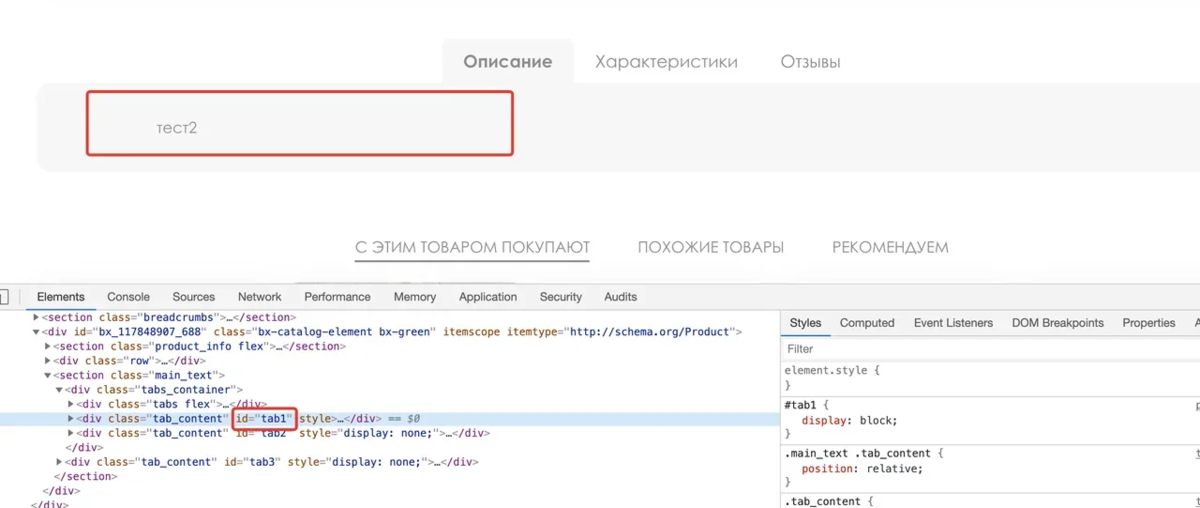
Task: Open the Audits tab
Action: click(x=621, y=297)
